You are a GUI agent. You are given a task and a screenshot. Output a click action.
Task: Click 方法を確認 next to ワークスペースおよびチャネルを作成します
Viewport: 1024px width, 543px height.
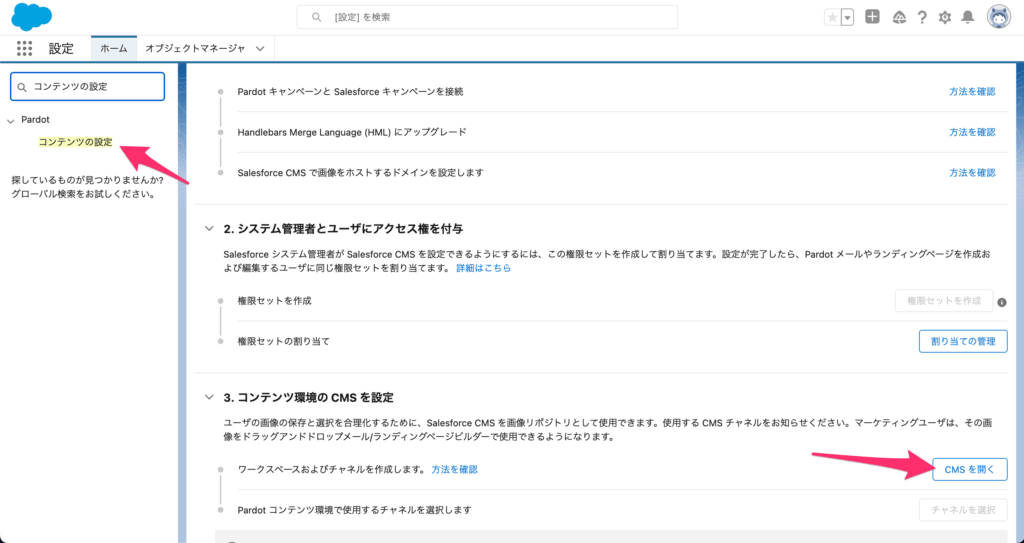coord(455,469)
